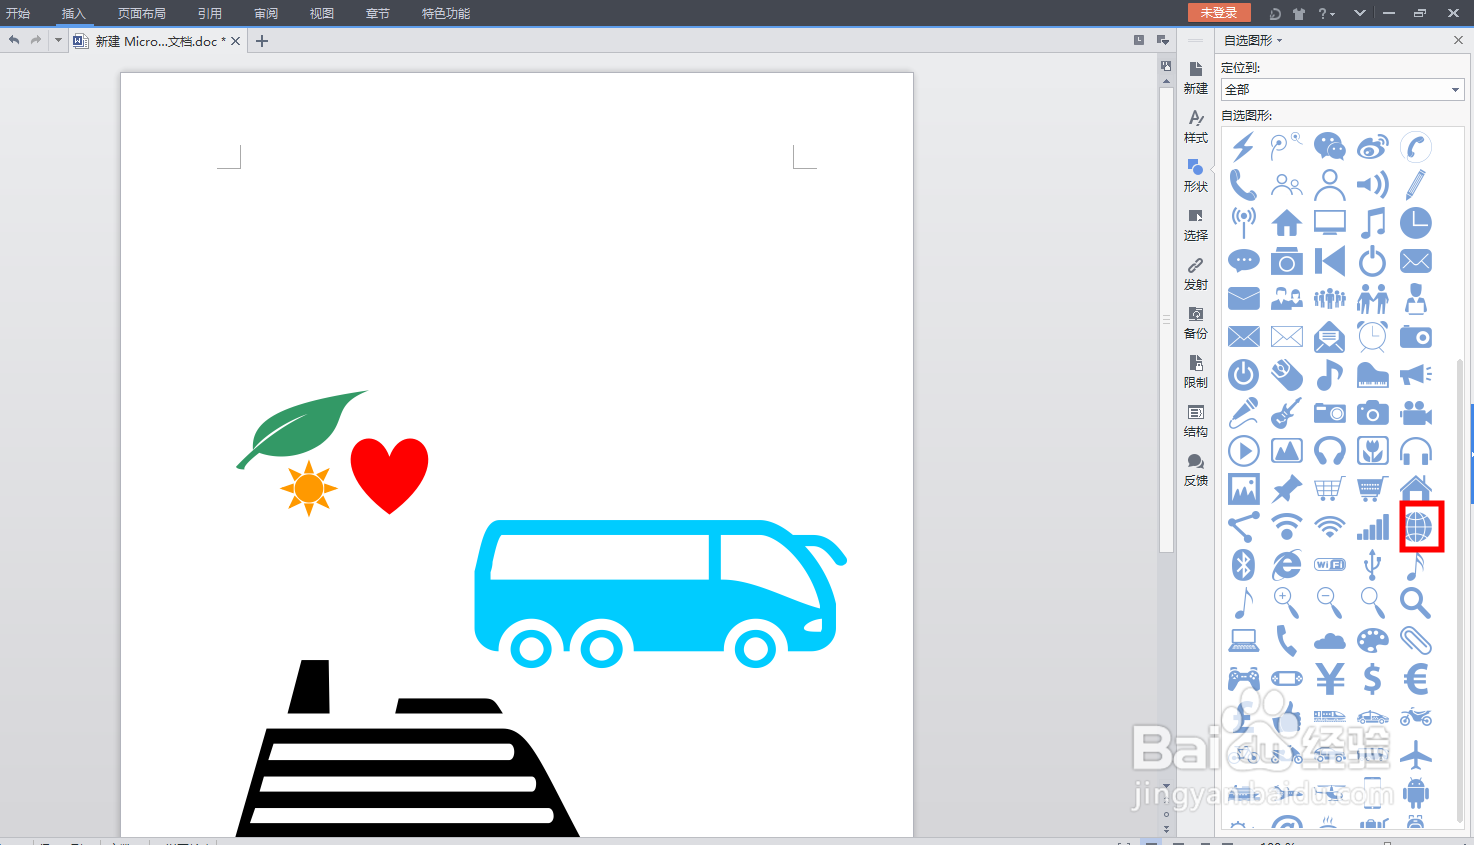Pick the Android robot shape
The height and width of the screenshot is (845, 1474).
1415,793
